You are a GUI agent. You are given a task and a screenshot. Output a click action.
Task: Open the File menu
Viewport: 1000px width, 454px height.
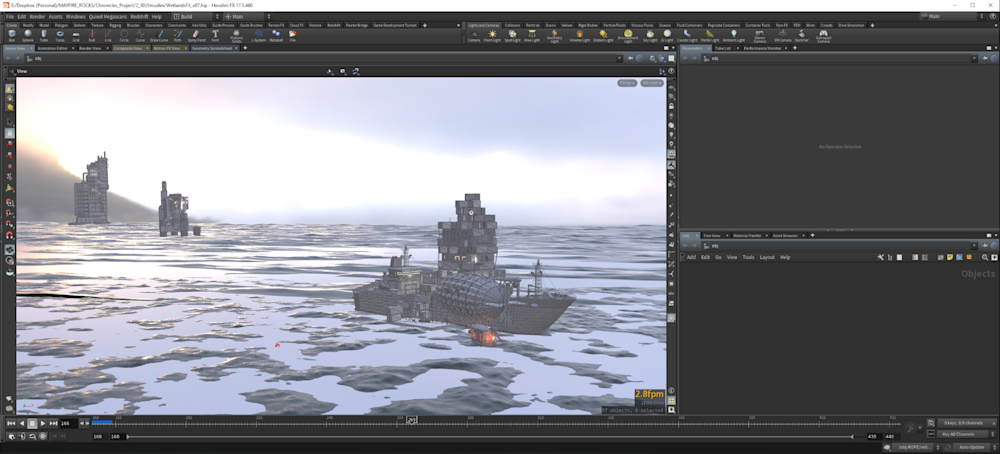click(x=10, y=17)
